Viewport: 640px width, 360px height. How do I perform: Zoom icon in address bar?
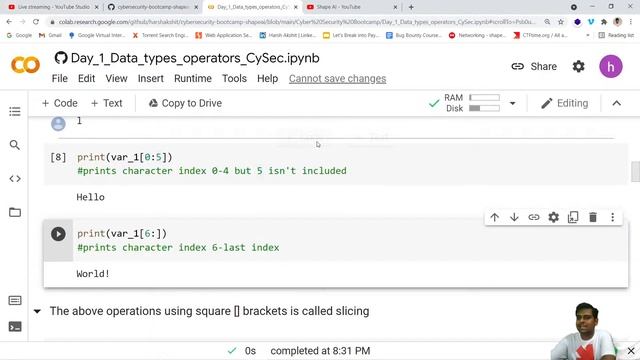pyautogui.click(x=547, y=22)
